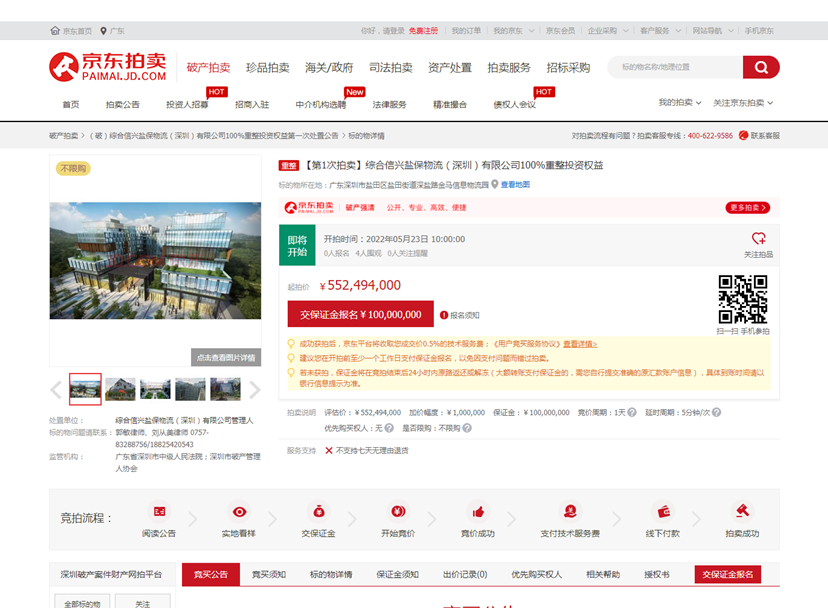The height and width of the screenshot is (608, 828).
Task: Click the 线下付款 wallet icon
Action: pyautogui.click(x=663, y=511)
